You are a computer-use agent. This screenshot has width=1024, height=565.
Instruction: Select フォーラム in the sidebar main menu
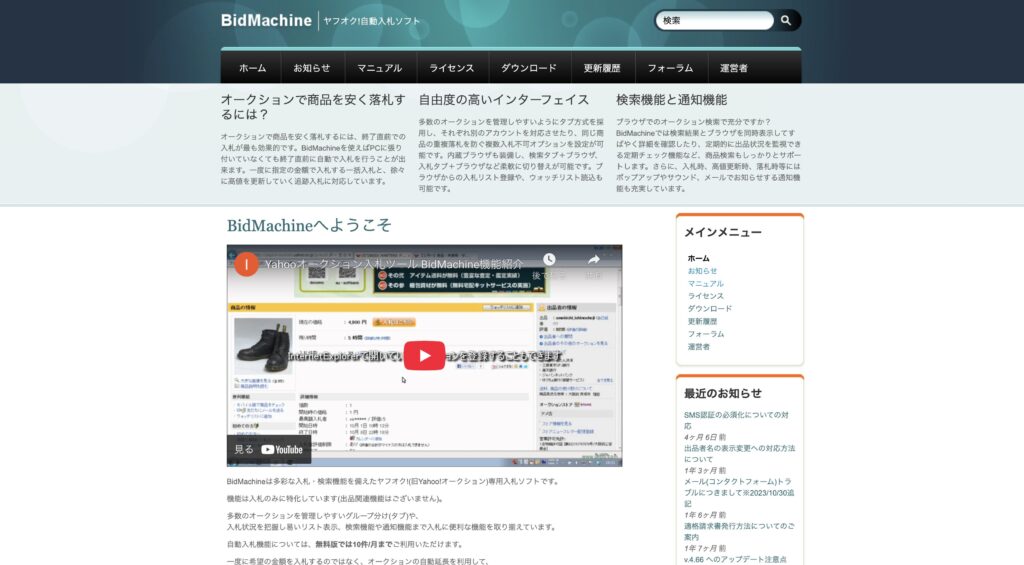pyautogui.click(x=705, y=334)
